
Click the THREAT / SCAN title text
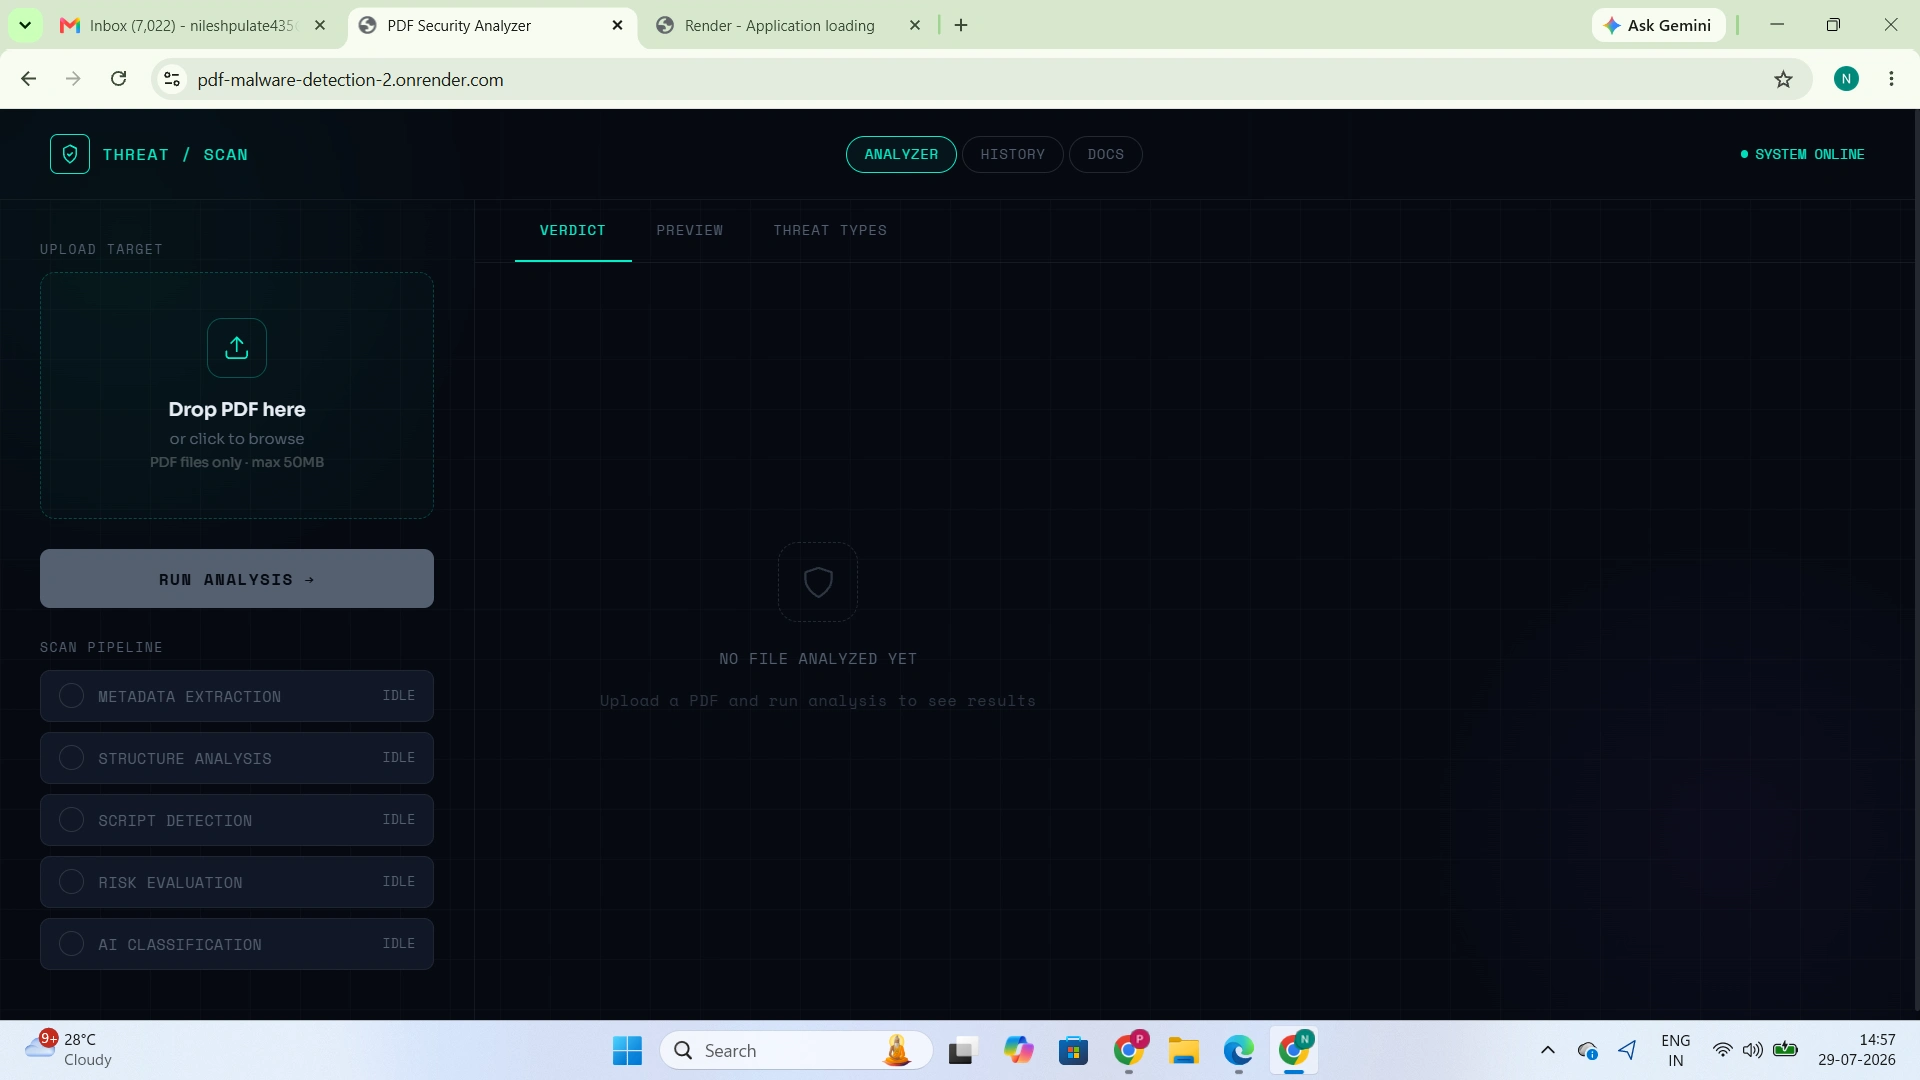175,154
